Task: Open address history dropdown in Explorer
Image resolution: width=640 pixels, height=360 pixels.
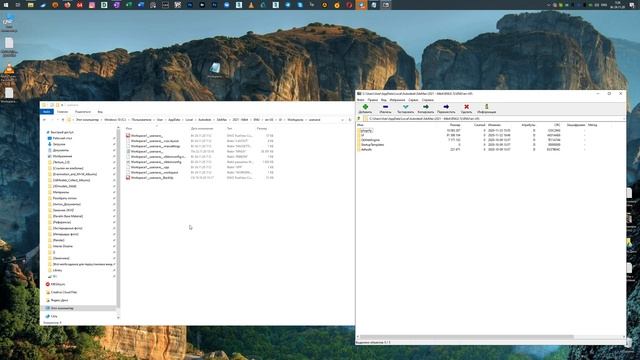Action: (342, 120)
